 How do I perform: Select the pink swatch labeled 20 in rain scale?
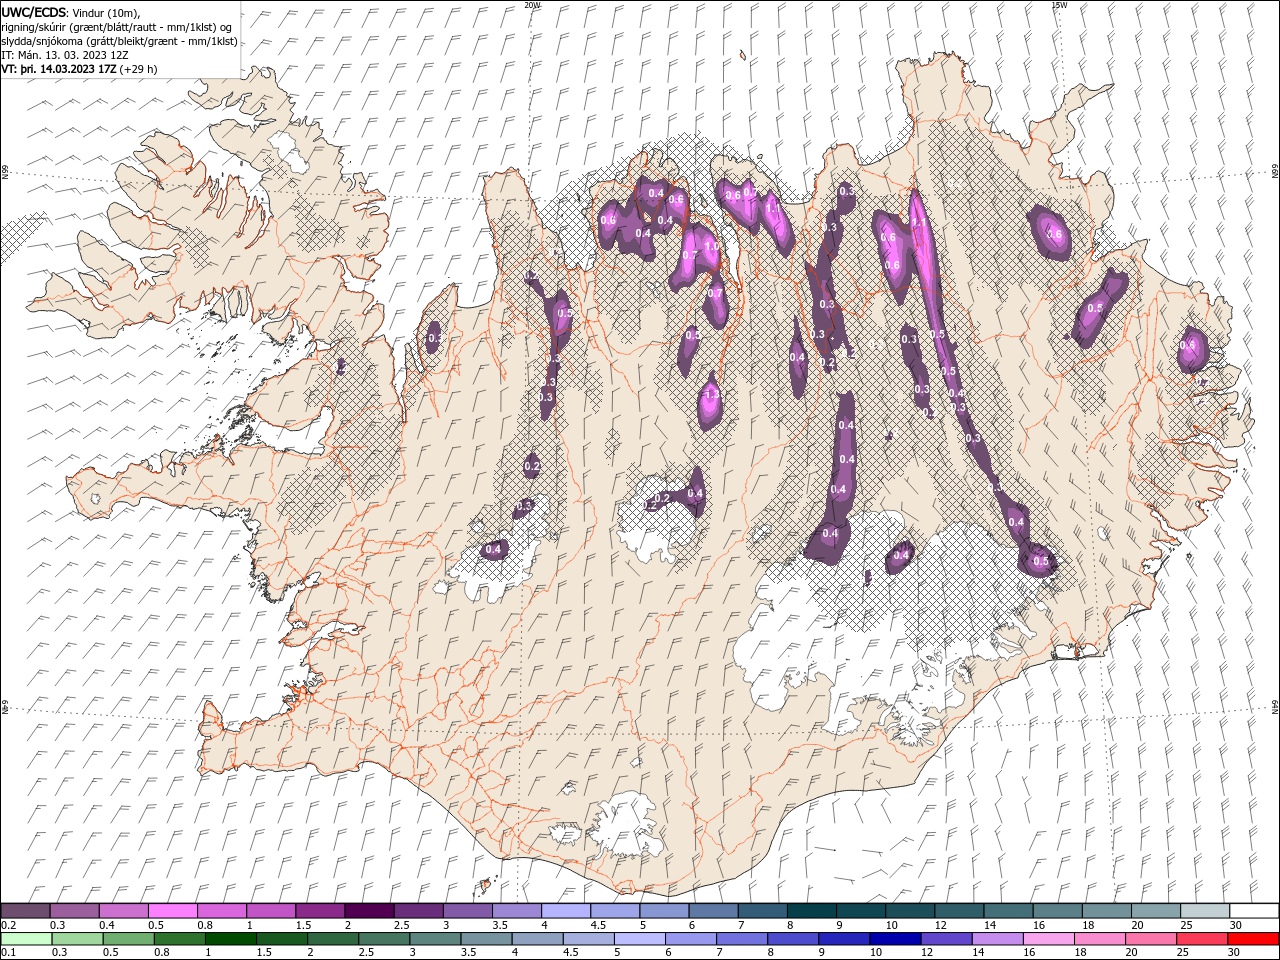tap(1150, 939)
